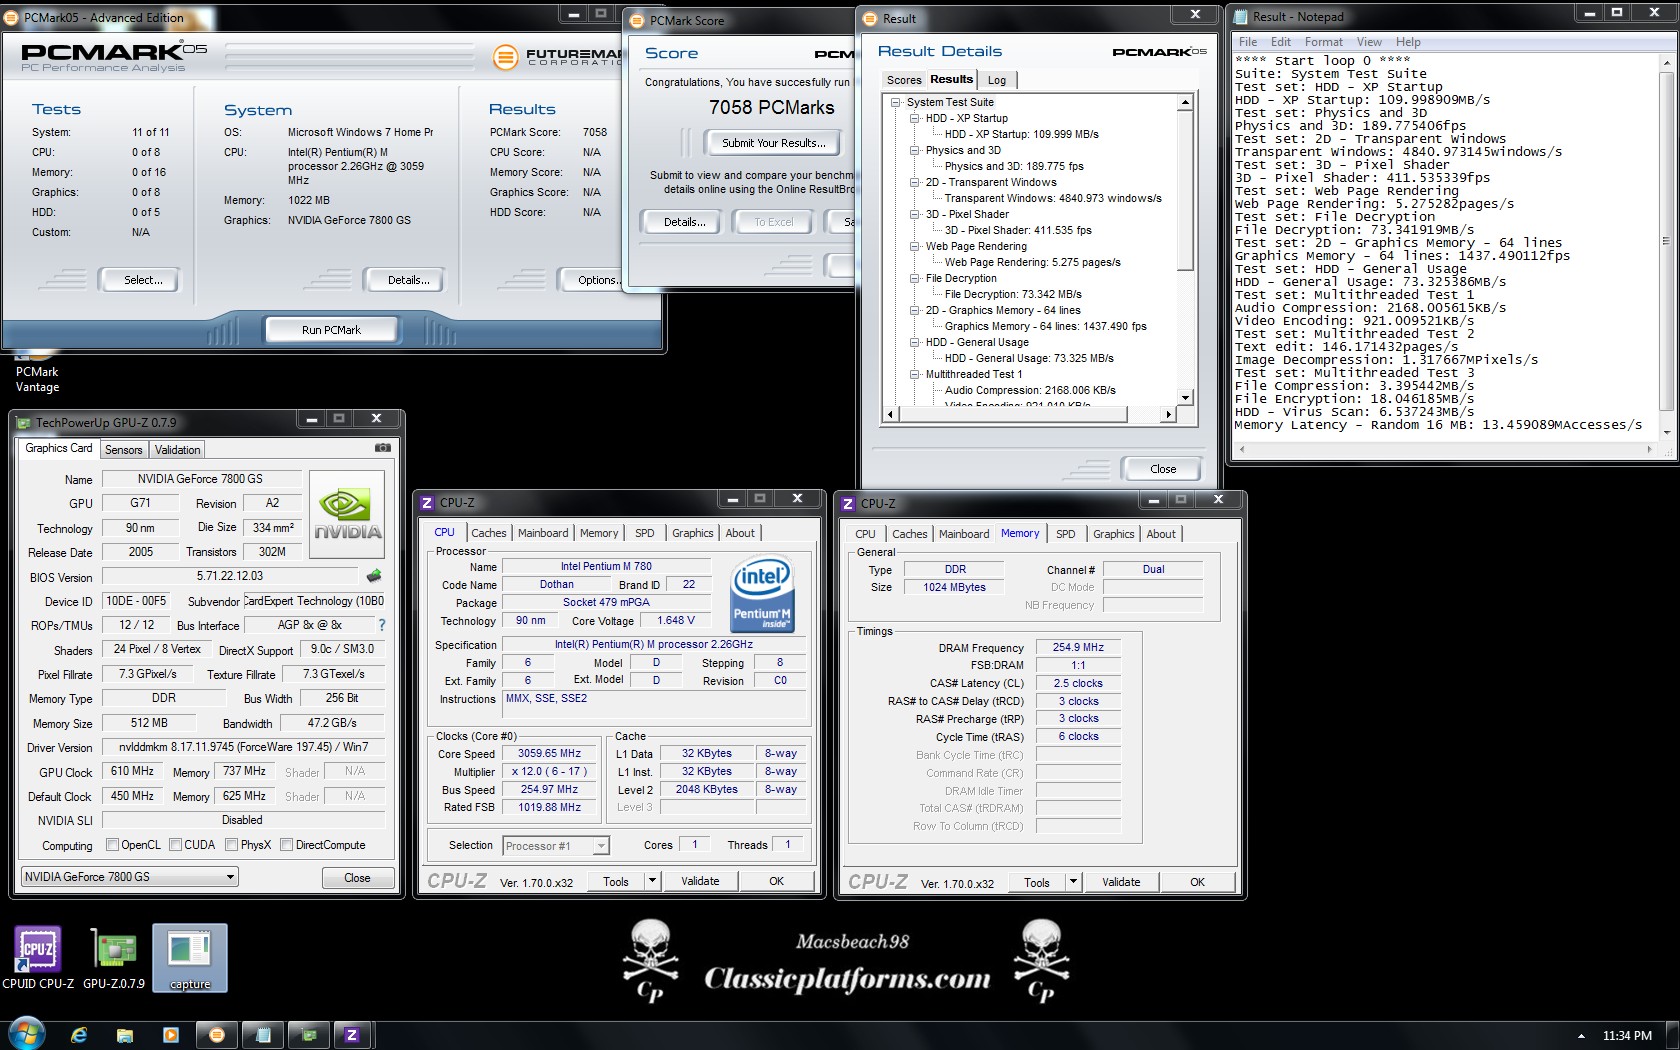The image size is (1680, 1050).
Task: Click the Result tree vertical scrollbar thumb
Action: [1185, 190]
